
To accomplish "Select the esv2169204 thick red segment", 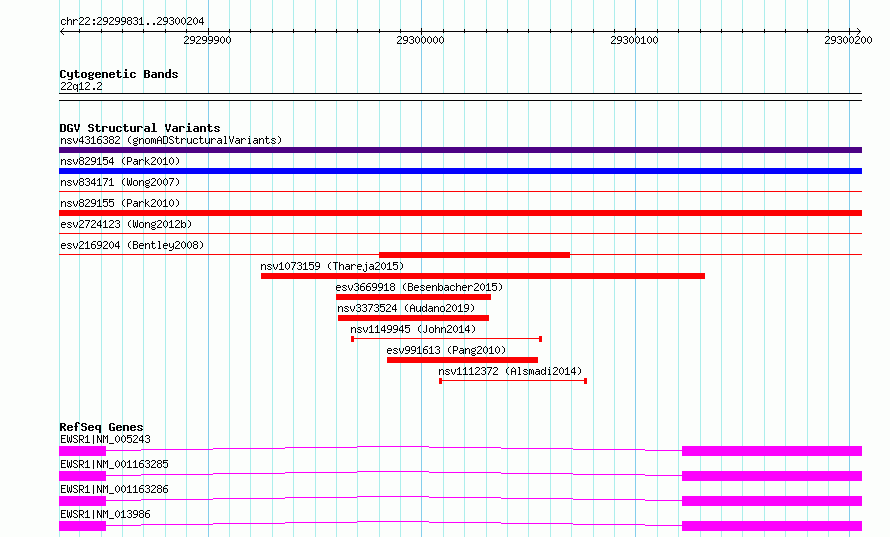I will click(x=475, y=255).
